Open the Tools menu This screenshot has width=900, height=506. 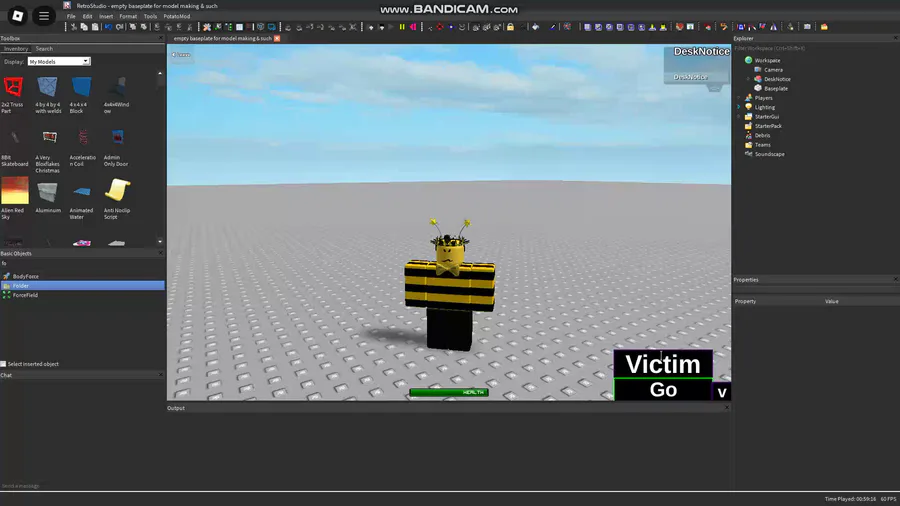(x=150, y=17)
